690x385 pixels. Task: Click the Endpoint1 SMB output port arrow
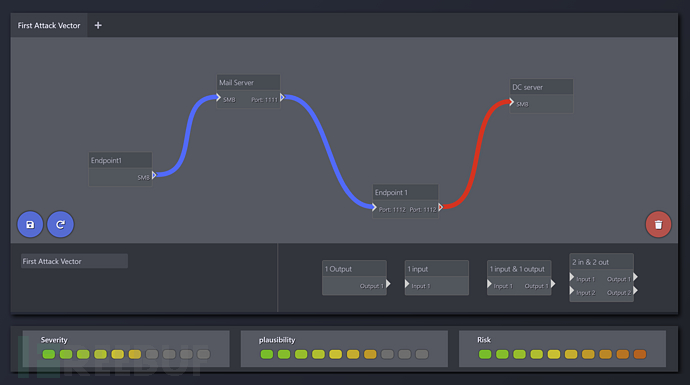coord(154,175)
